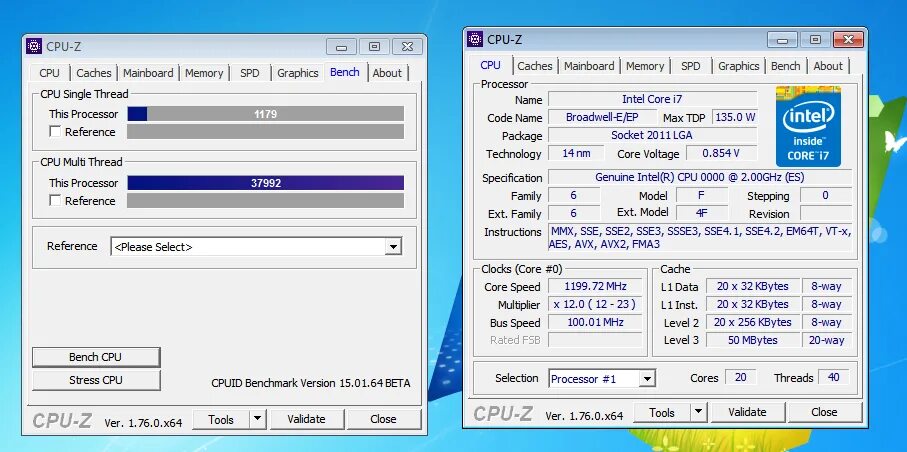Click the empty Reference bar under Single Thread
The image size is (907, 452).
click(266, 132)
